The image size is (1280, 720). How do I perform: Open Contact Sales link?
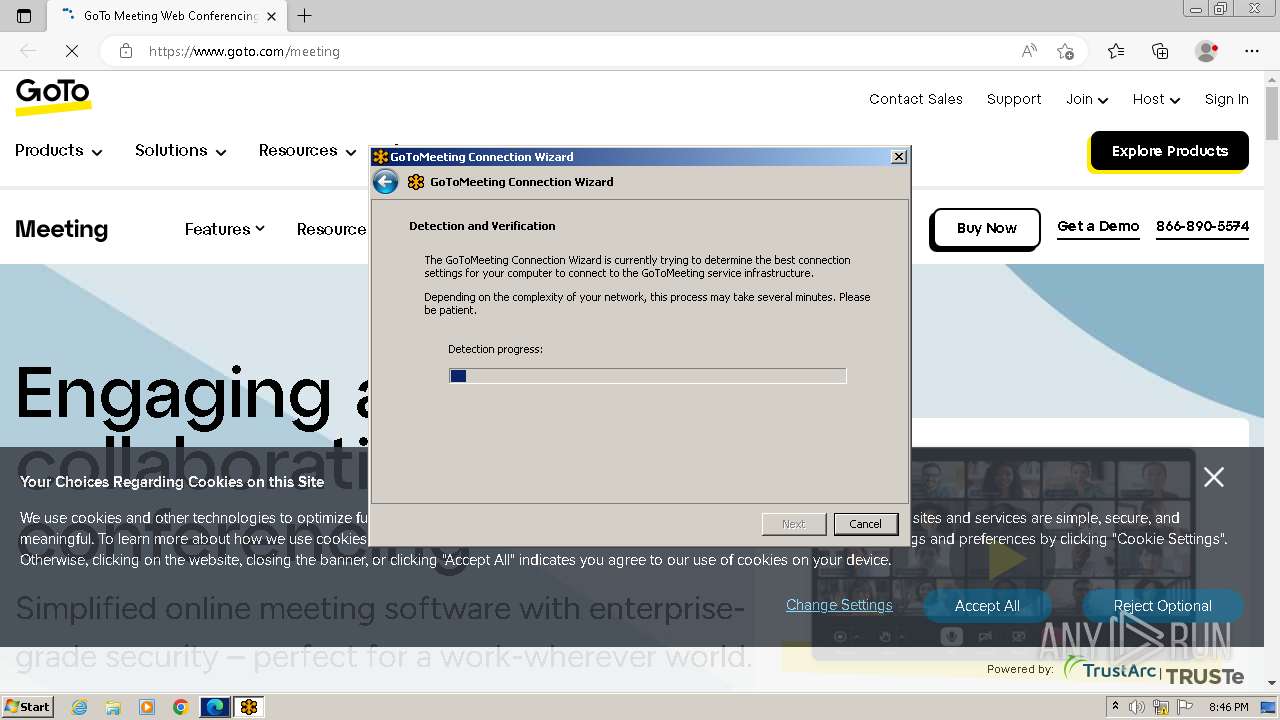point(916,99)
